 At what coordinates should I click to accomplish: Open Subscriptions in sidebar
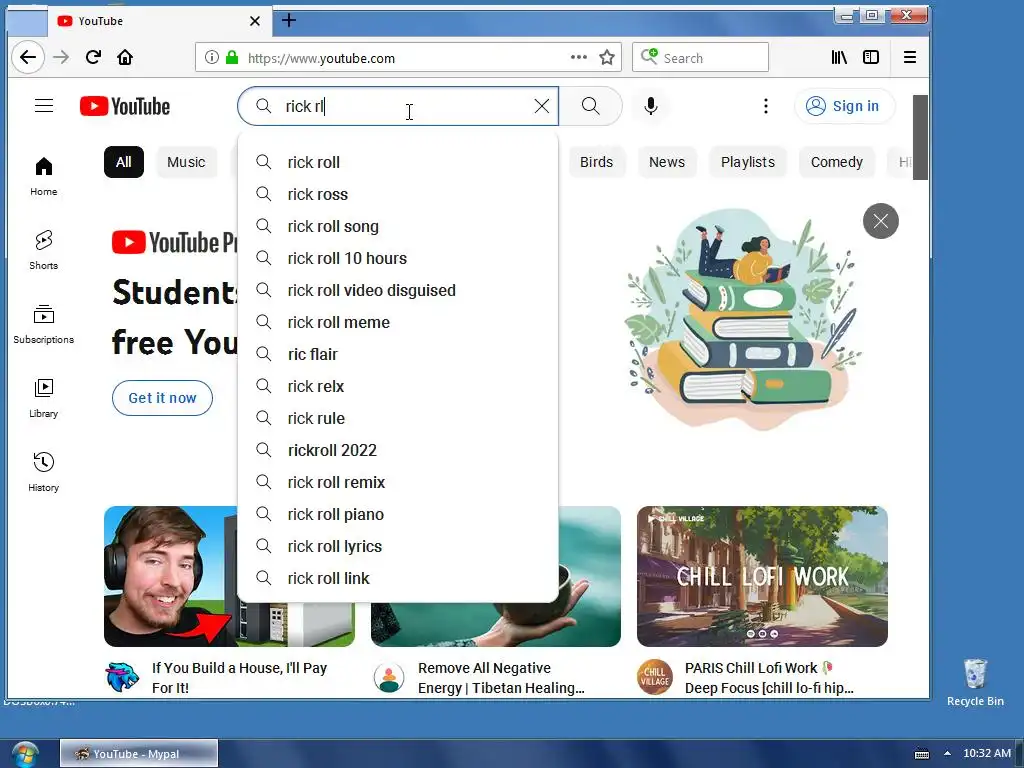44,324
